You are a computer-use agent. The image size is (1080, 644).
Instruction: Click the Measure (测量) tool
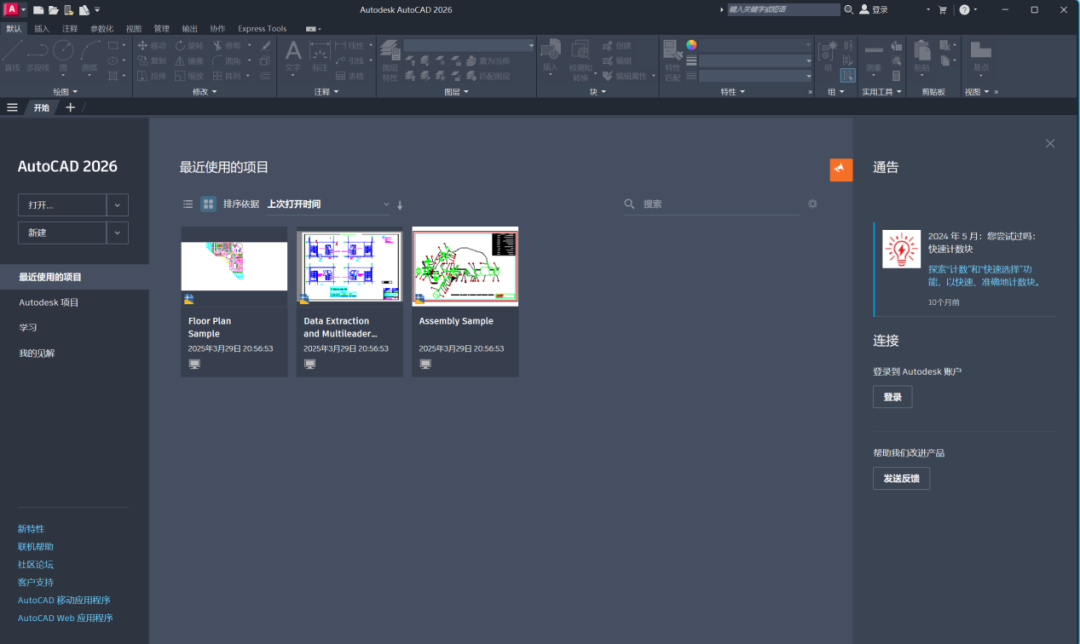pos(873,56)
